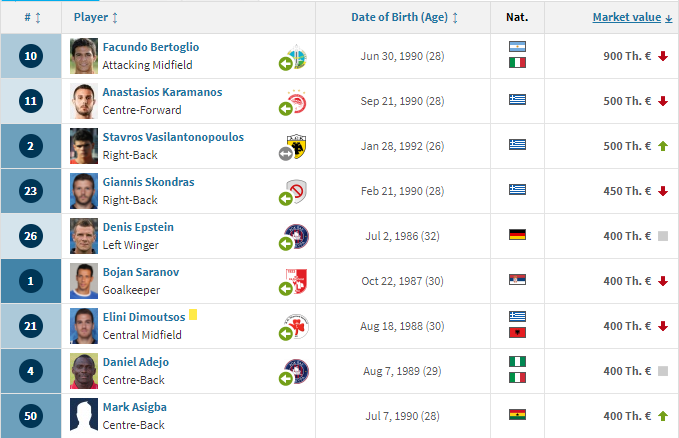
Task: Click the Germany flag in Denis Epstein row
Action: click(x=517, y=235)
